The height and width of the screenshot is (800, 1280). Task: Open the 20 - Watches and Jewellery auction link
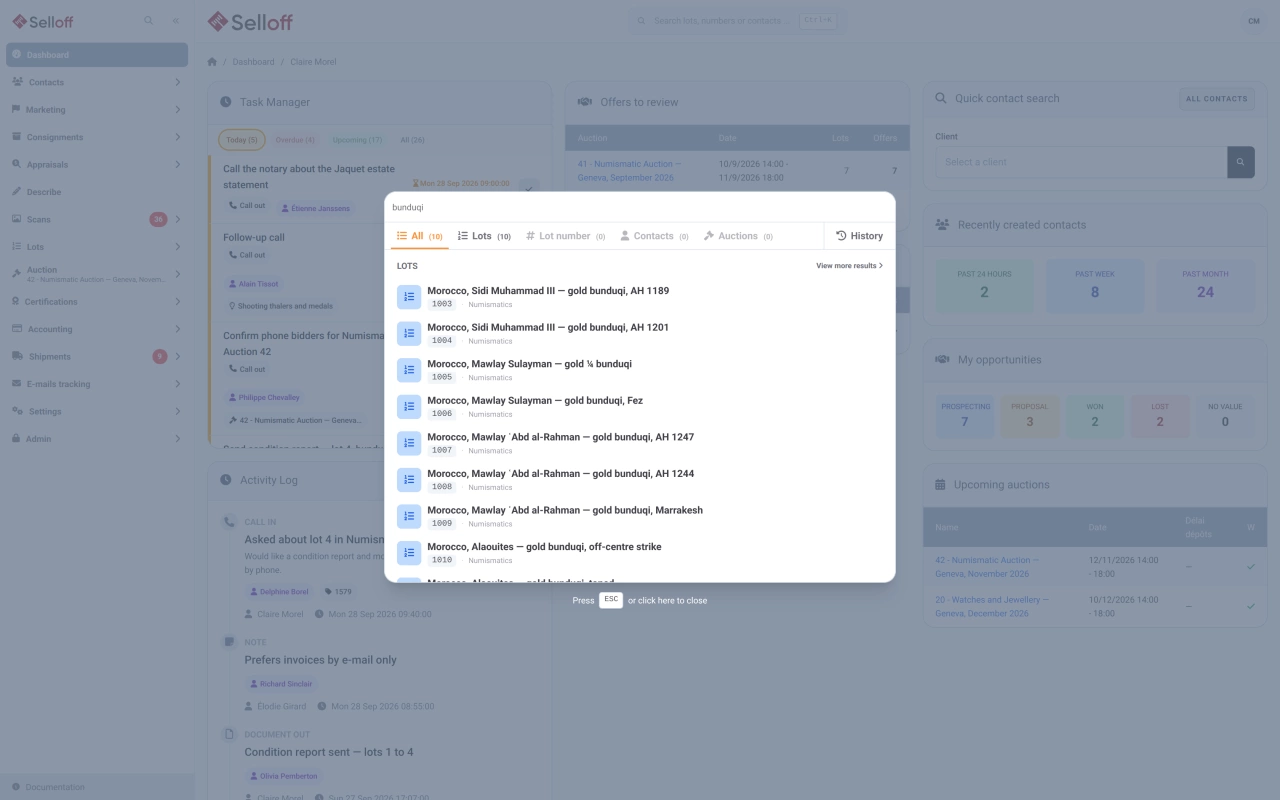992,607
